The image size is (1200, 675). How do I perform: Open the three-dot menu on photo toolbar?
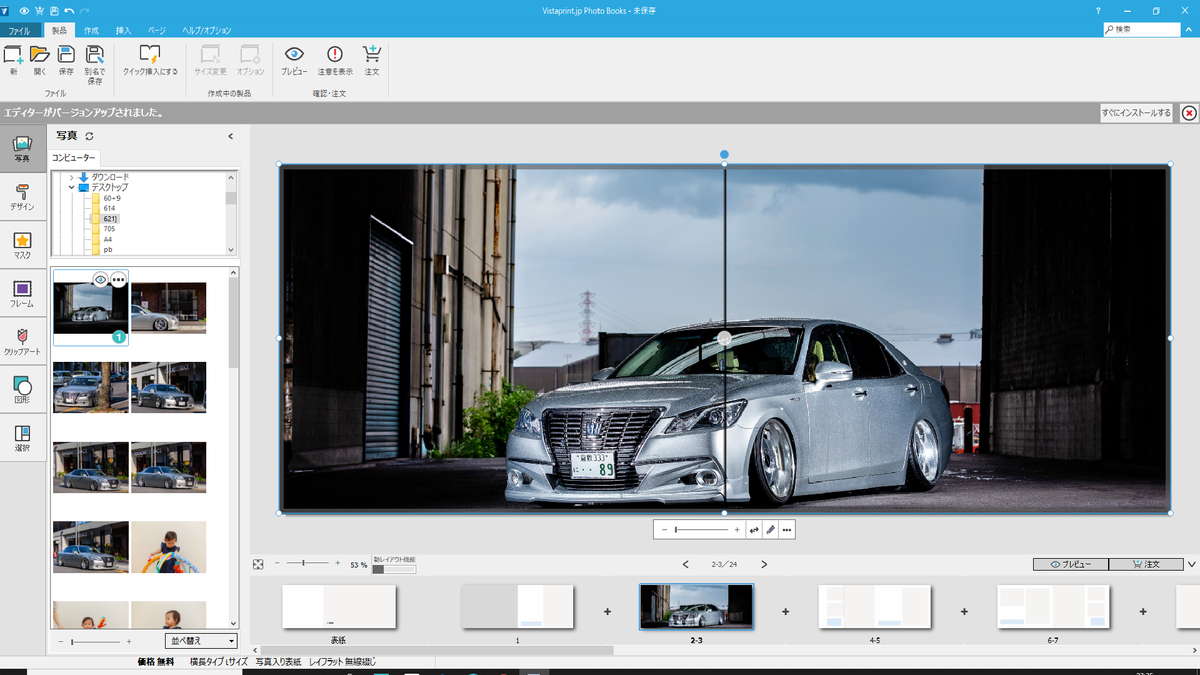click(787, 530)
